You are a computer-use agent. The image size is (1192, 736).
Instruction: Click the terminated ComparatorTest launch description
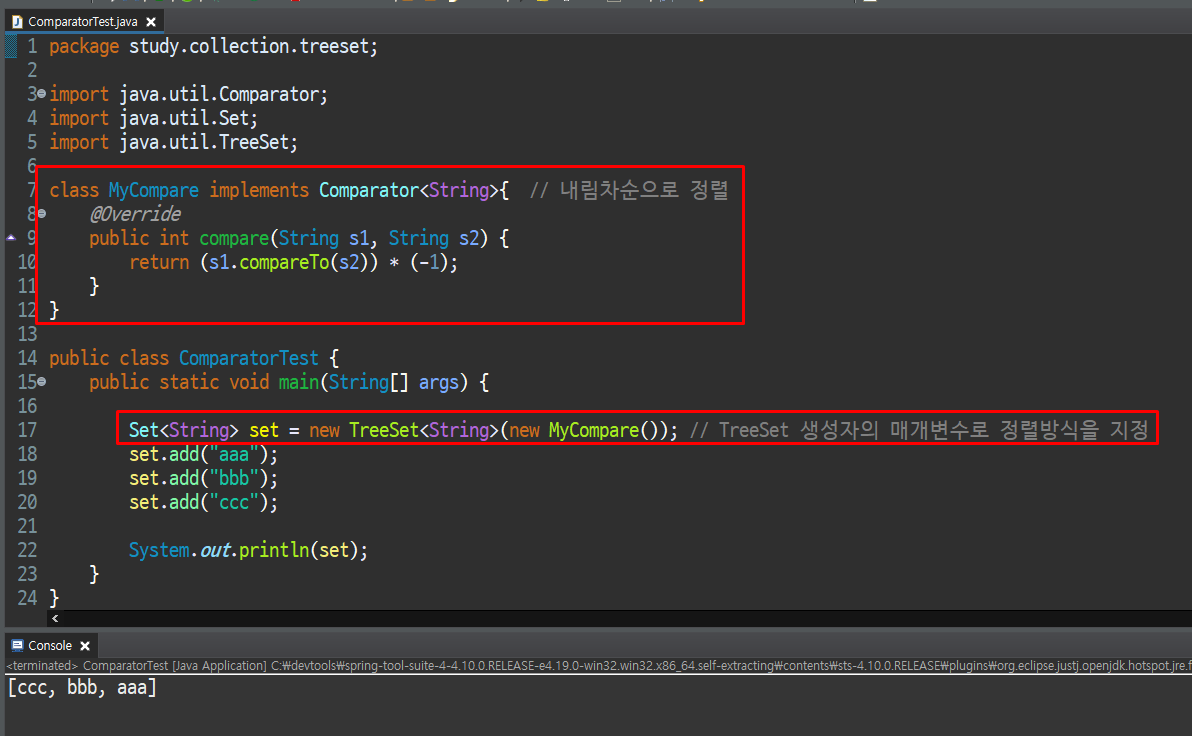click(599, 665)
